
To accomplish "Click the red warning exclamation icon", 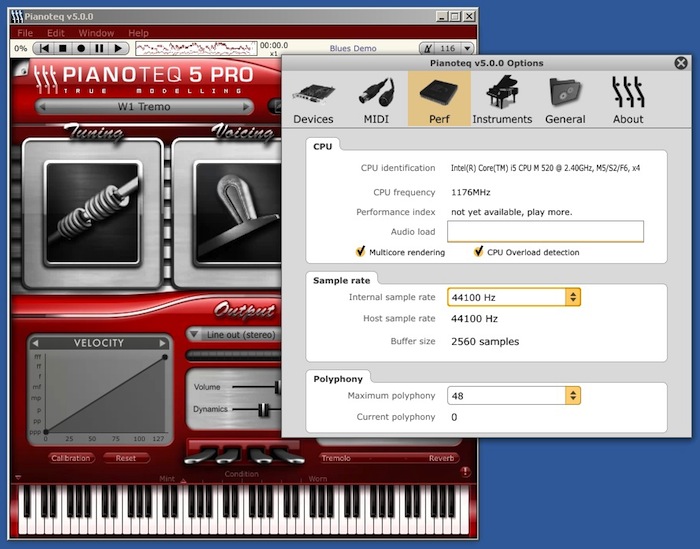I will 465,471.
